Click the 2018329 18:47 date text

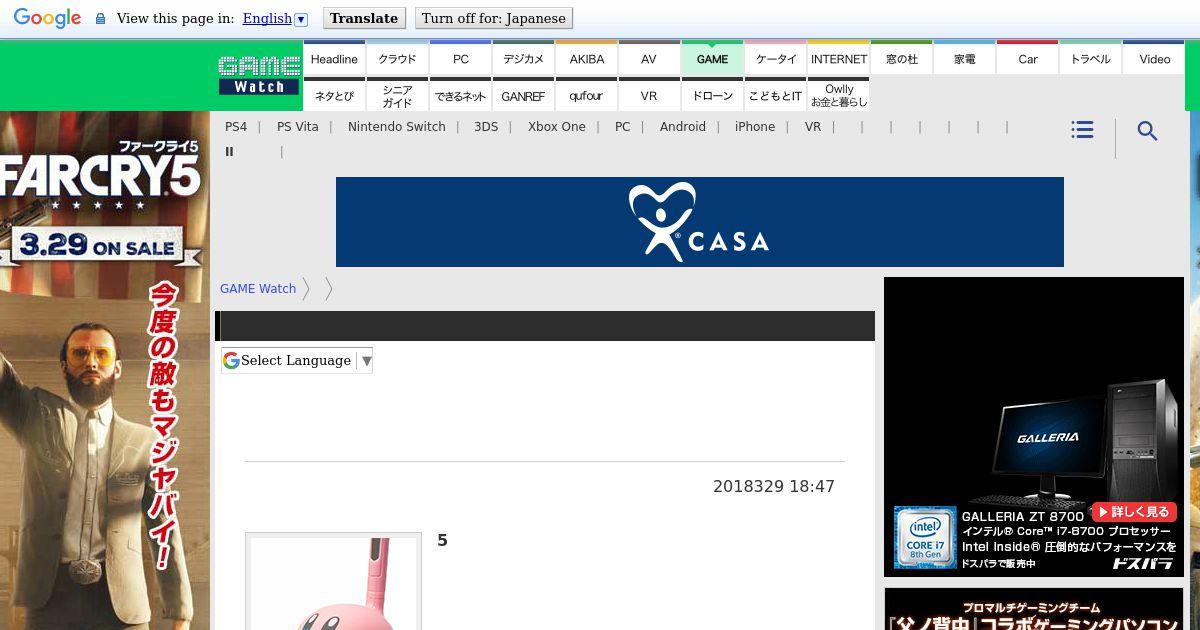(x=774, y=487)
